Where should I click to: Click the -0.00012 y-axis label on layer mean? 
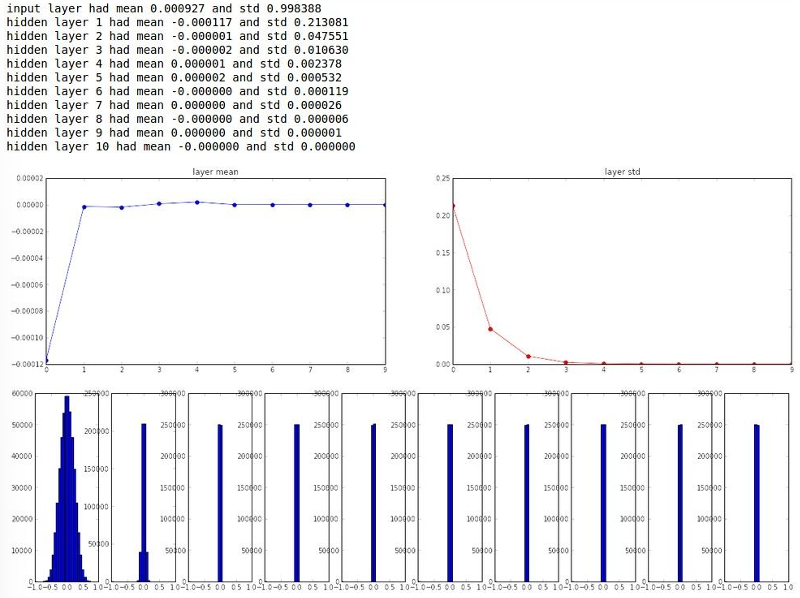pyautogui.click(x=27, y=364)
